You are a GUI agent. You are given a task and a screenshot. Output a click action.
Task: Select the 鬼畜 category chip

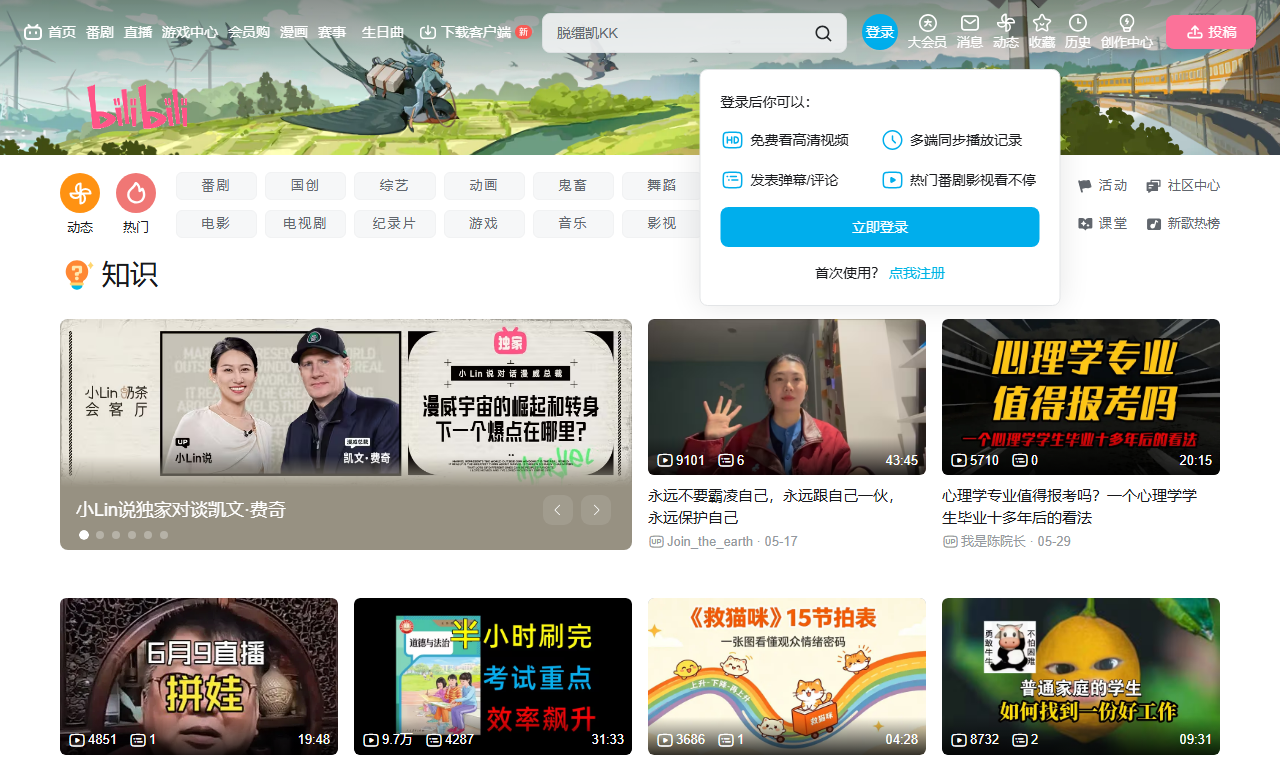[x=573, y=186]
